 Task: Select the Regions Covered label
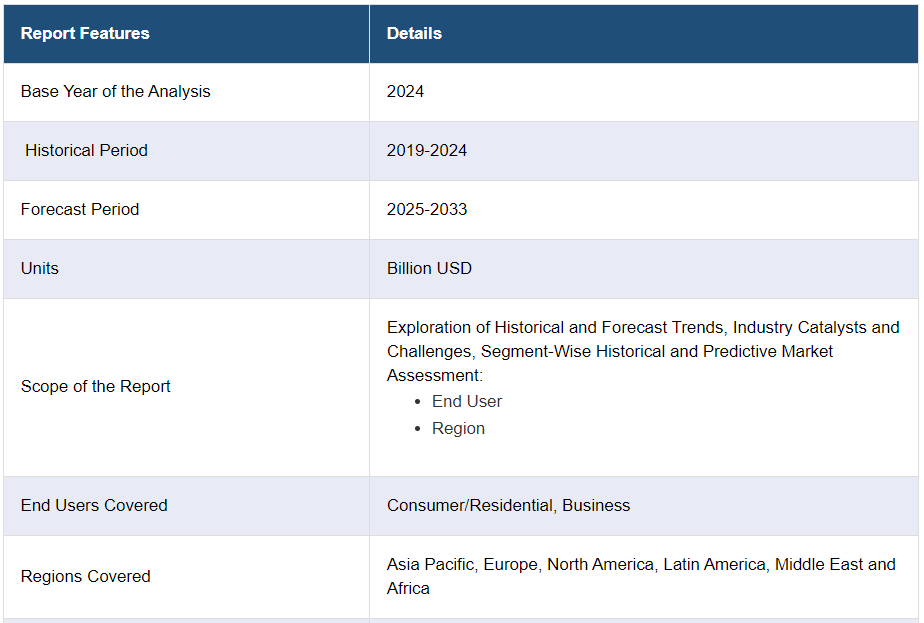(86, 576)
